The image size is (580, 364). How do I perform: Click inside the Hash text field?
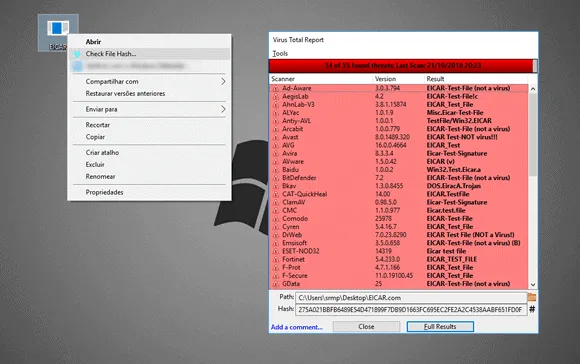(411, 310)
